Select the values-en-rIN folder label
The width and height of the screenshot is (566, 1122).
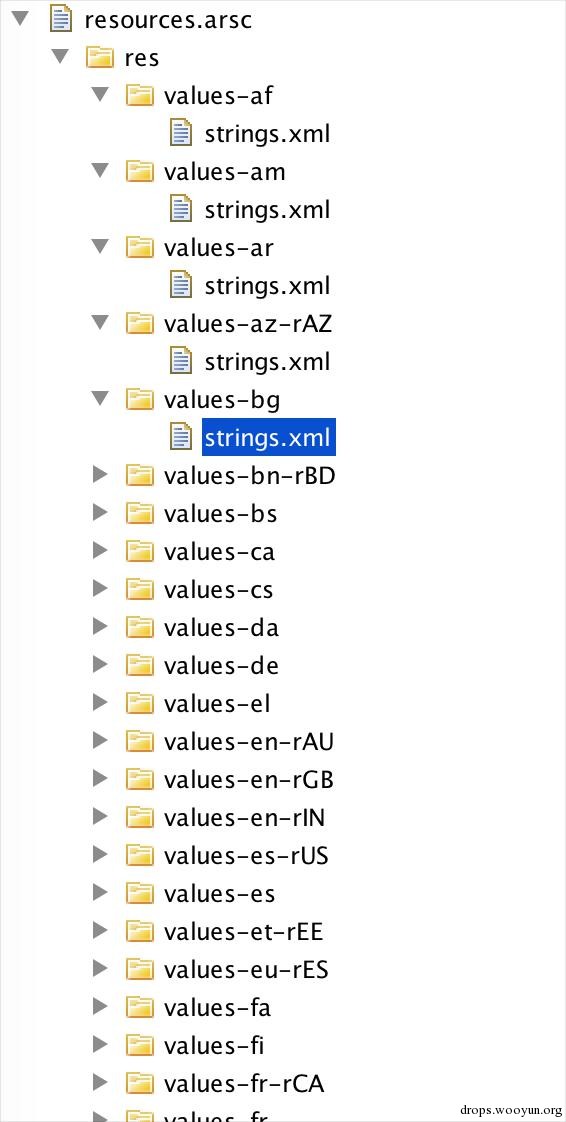[245, 817]
